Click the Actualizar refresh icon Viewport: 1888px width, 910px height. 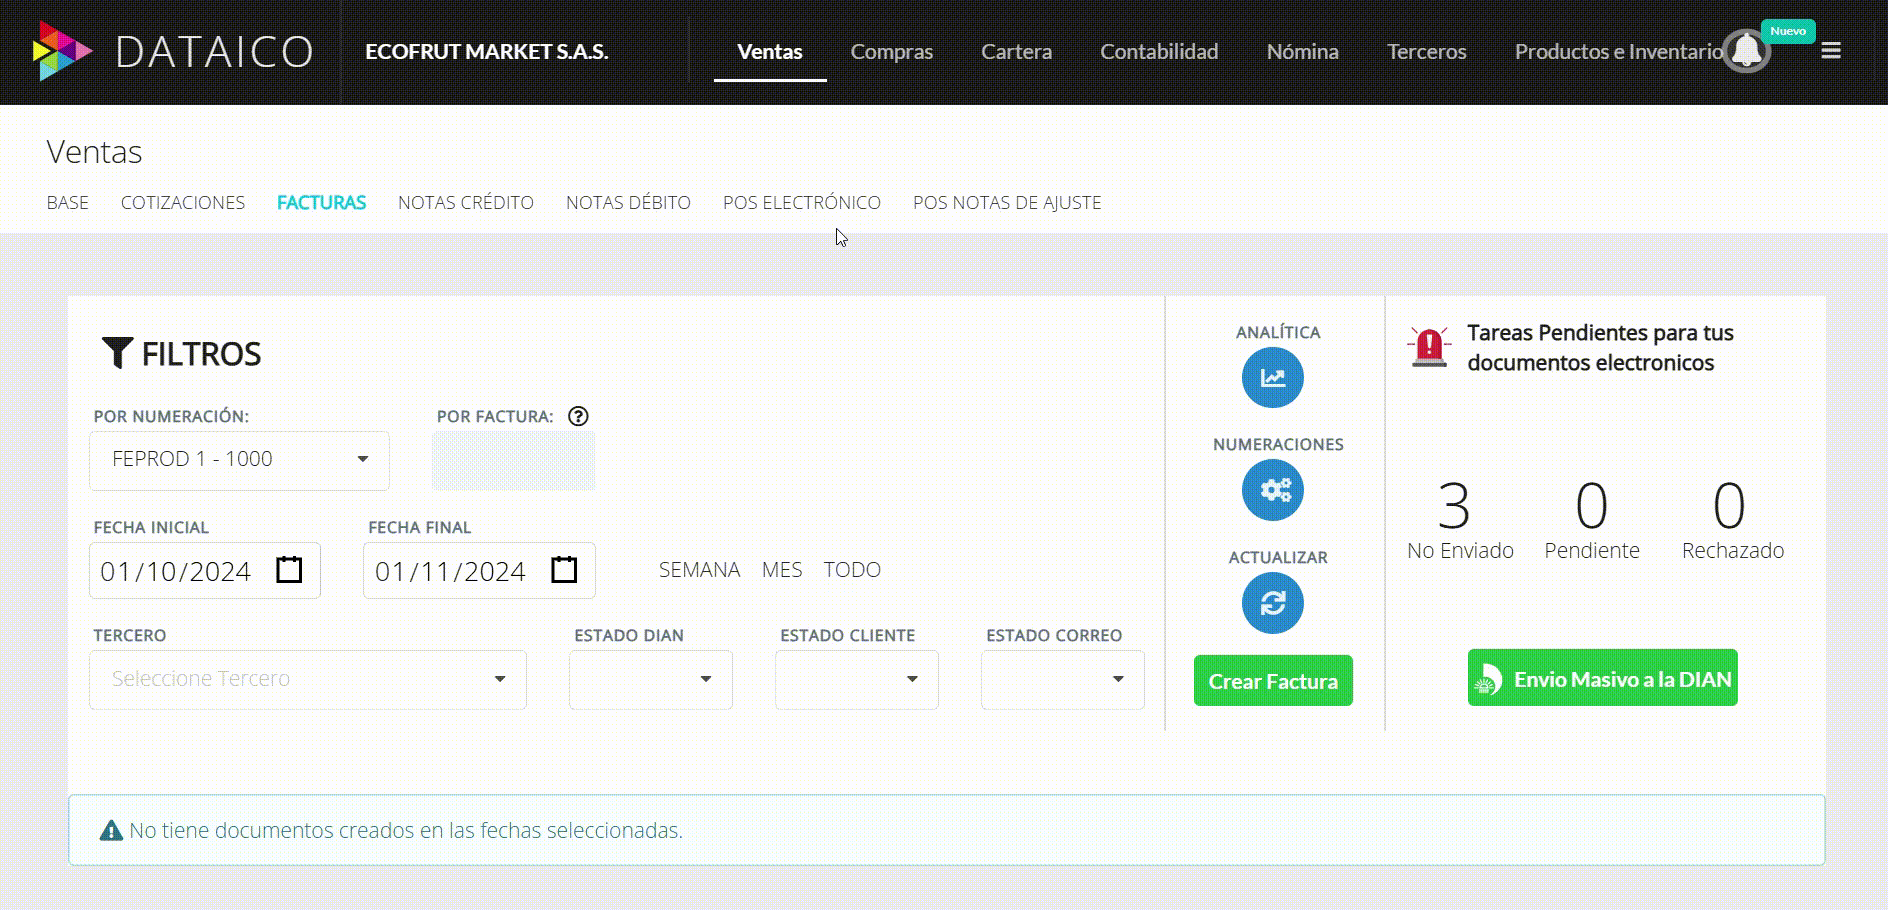pos(1272,603)
